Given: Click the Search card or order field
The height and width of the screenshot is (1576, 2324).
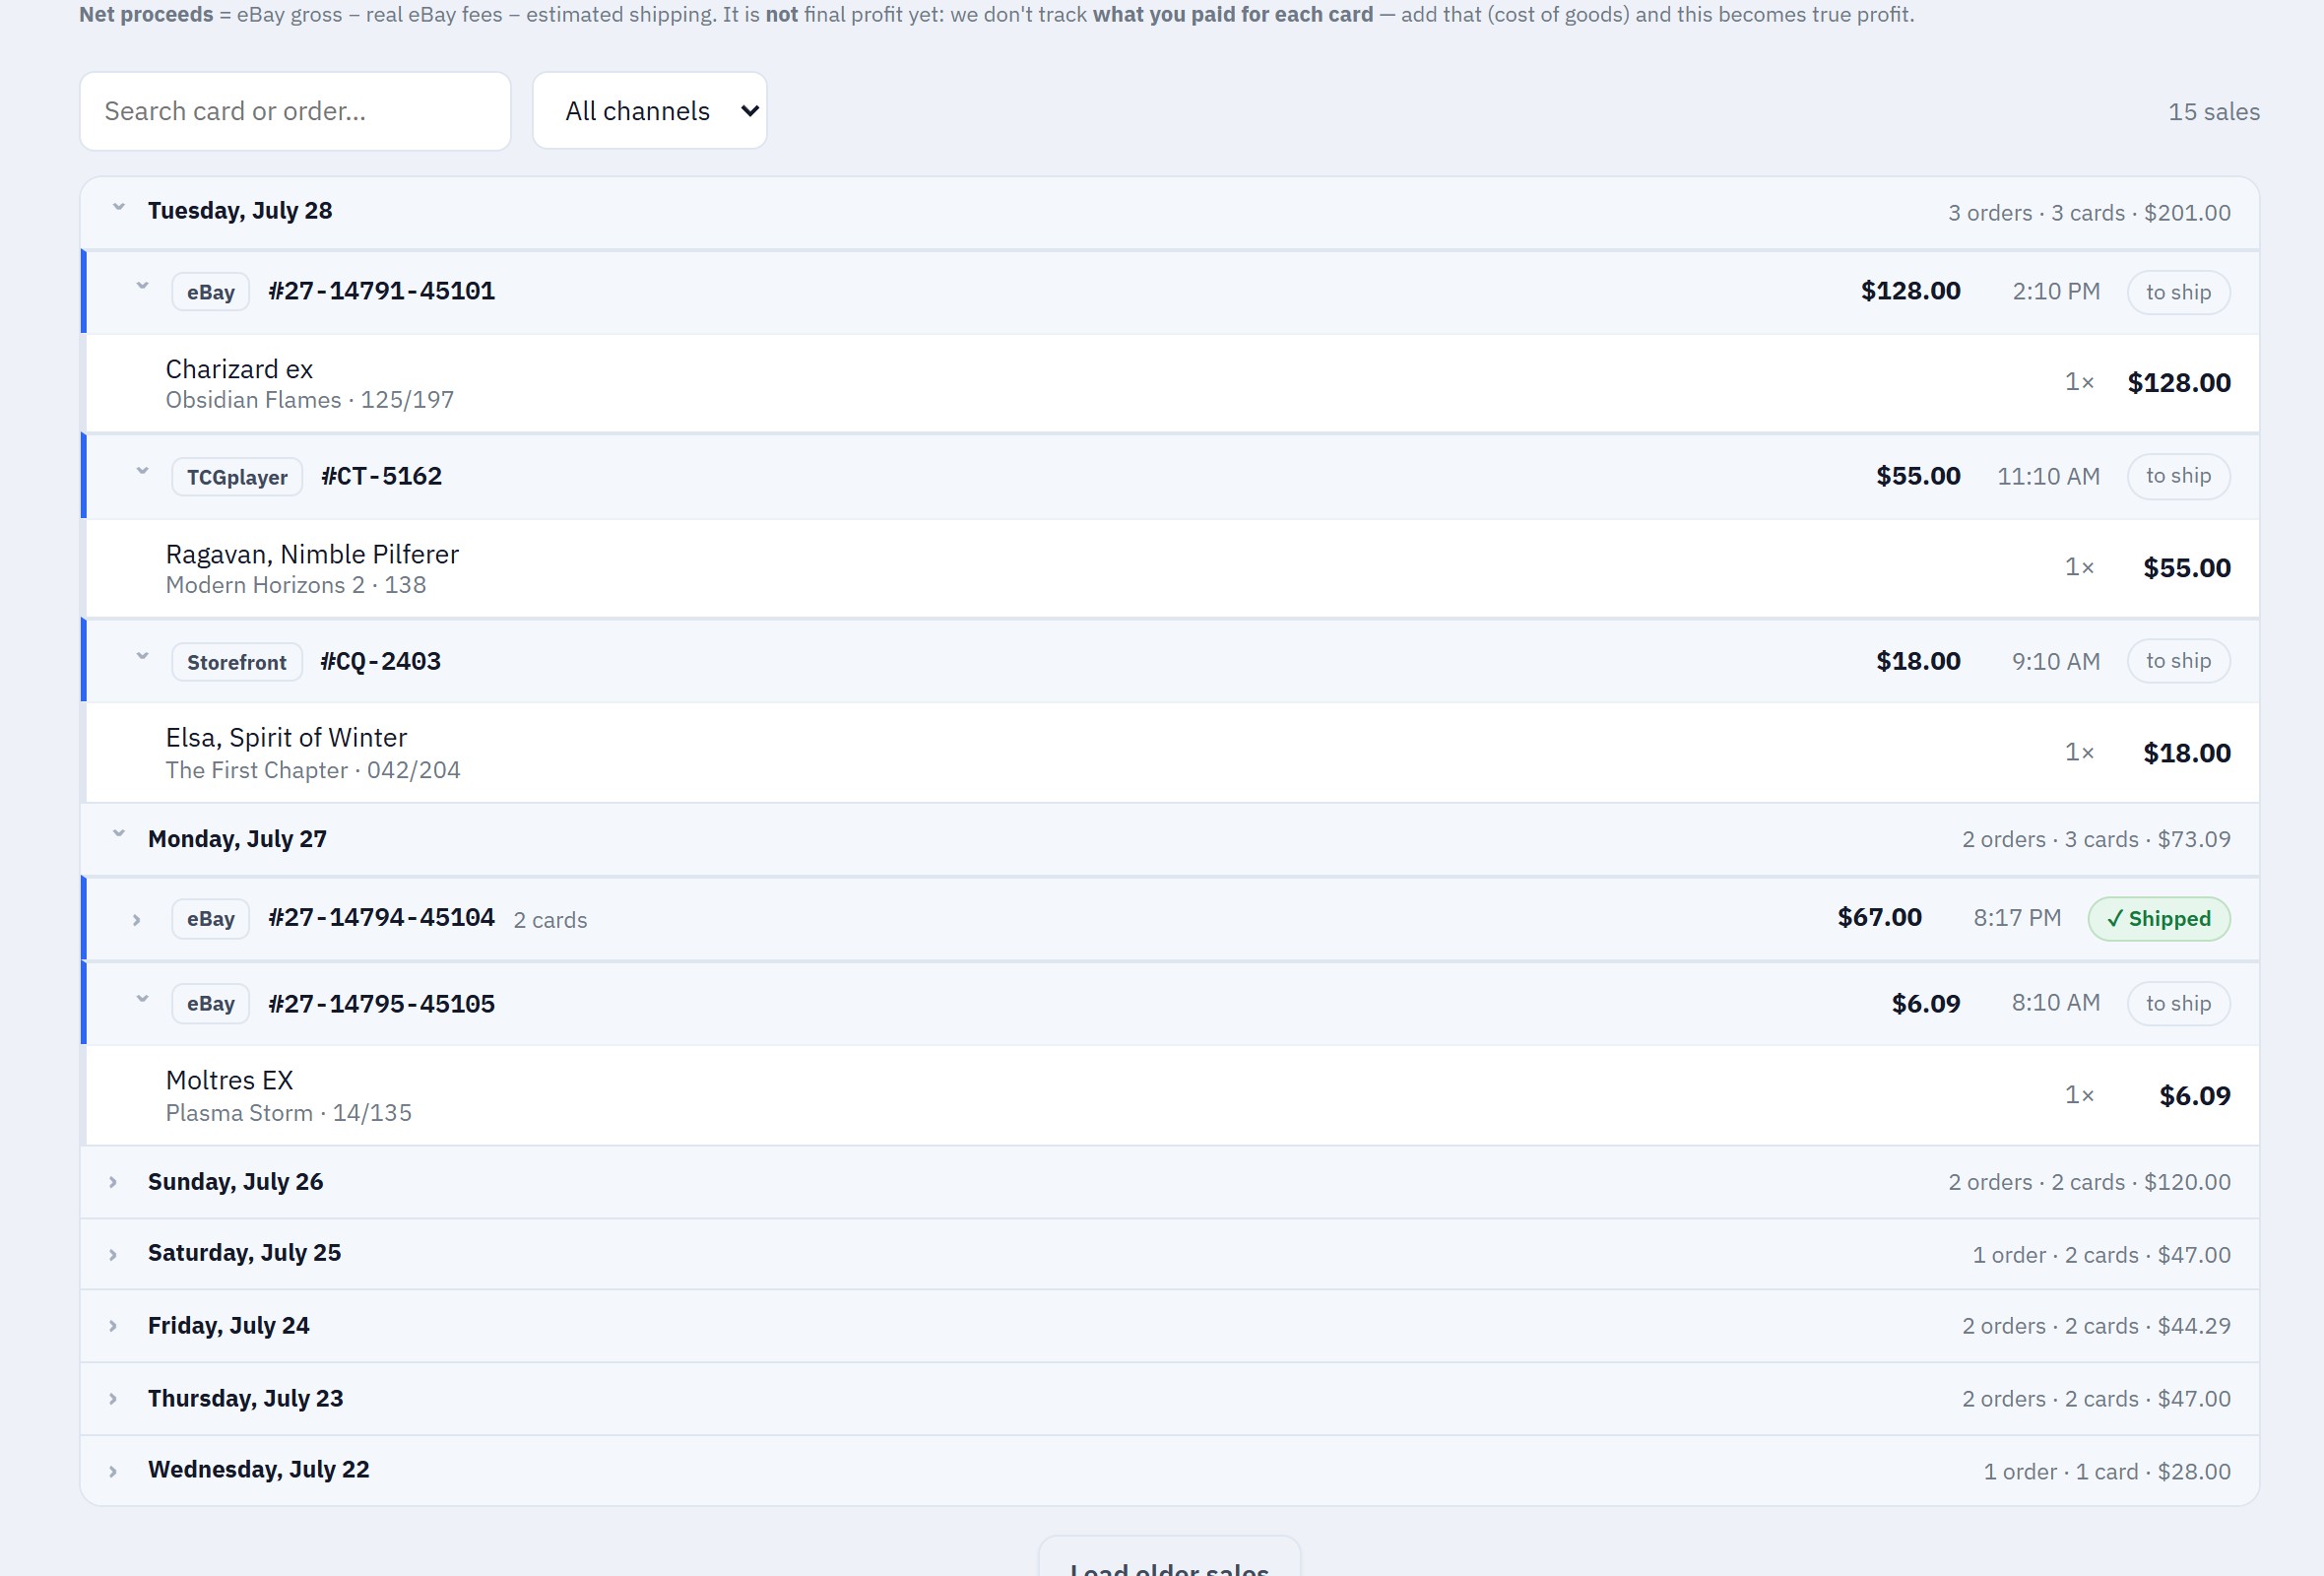Looking at the screenshot, I should point(295,111).
